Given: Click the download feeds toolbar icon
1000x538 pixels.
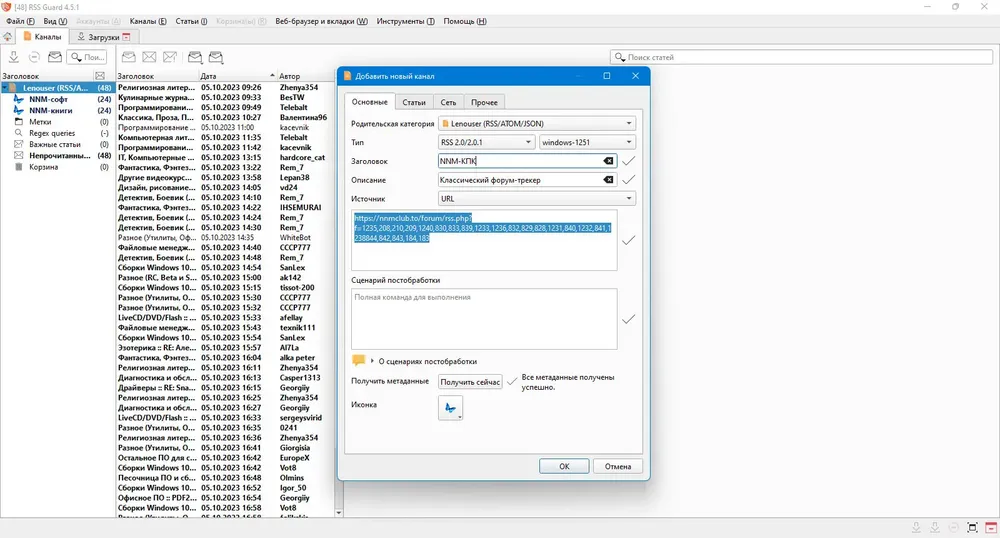Looking at the screenshot, I should [13, 57].
